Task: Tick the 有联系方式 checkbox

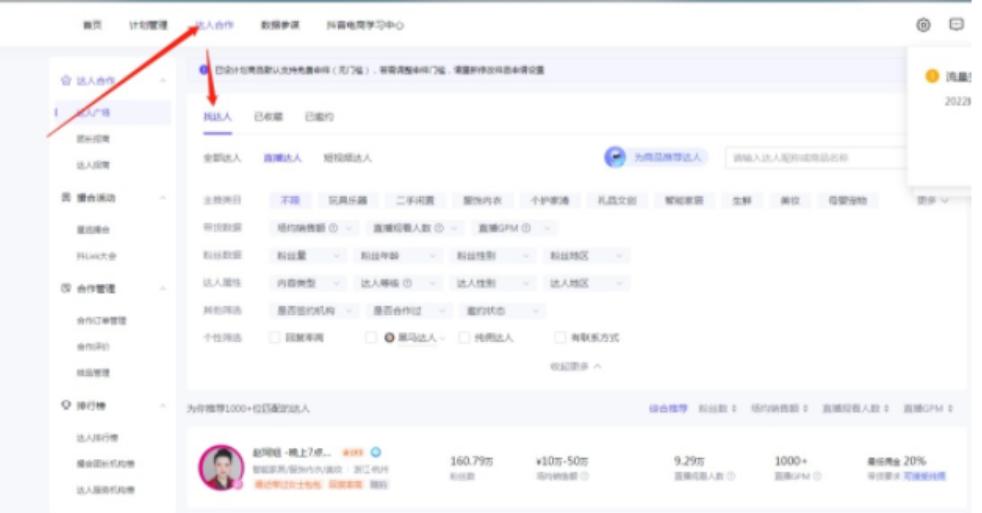Action: click(x=560, y=338)
